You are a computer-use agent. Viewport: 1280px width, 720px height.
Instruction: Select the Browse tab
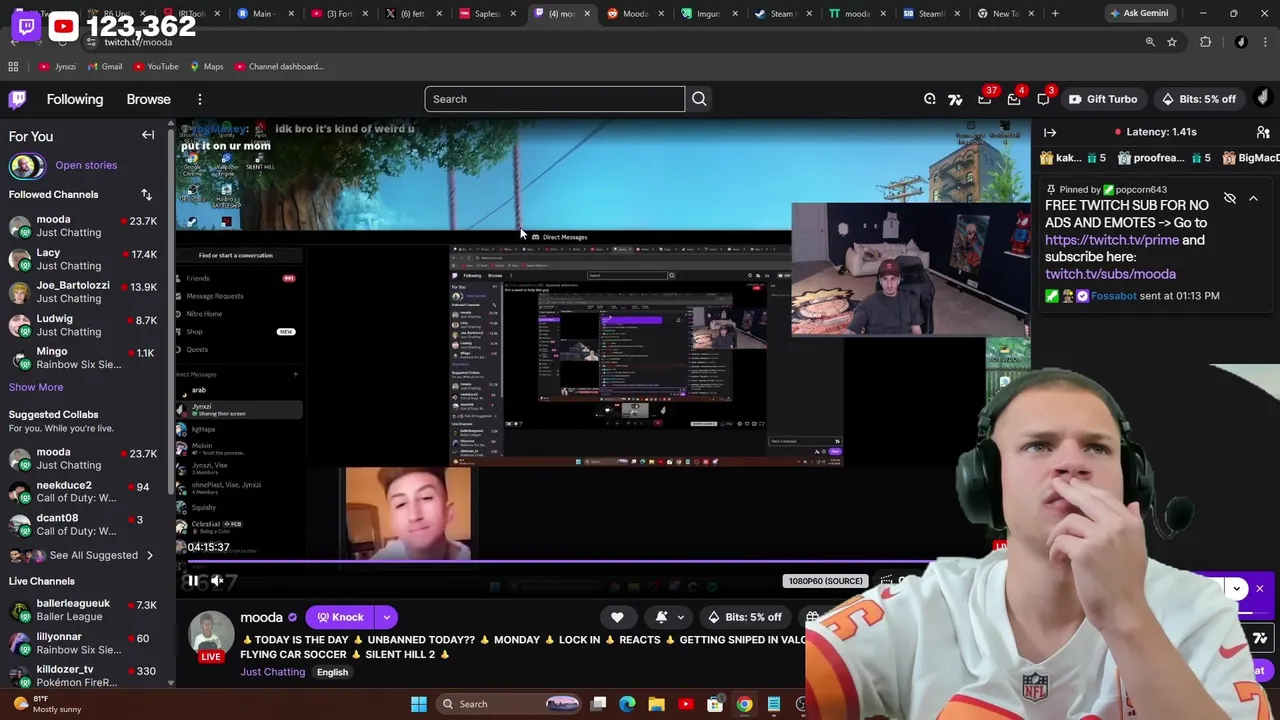148,99
